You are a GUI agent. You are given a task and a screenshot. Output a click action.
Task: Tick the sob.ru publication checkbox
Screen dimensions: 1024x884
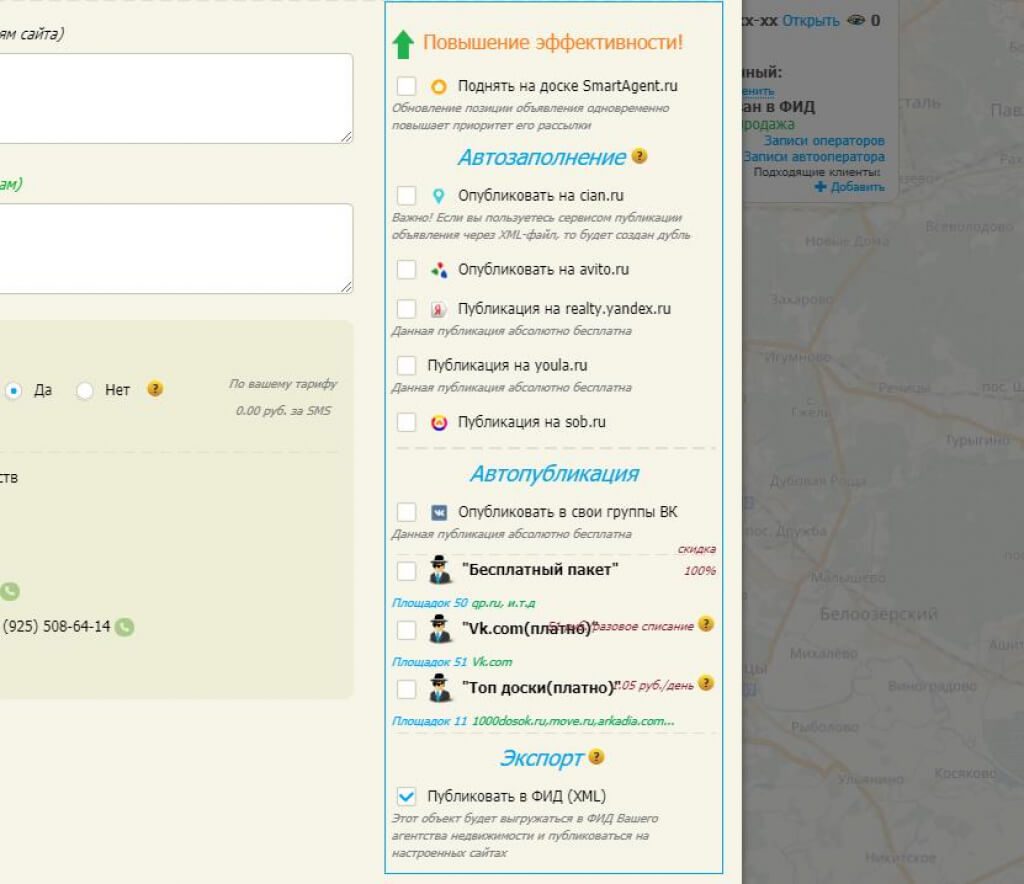[406, 422]
